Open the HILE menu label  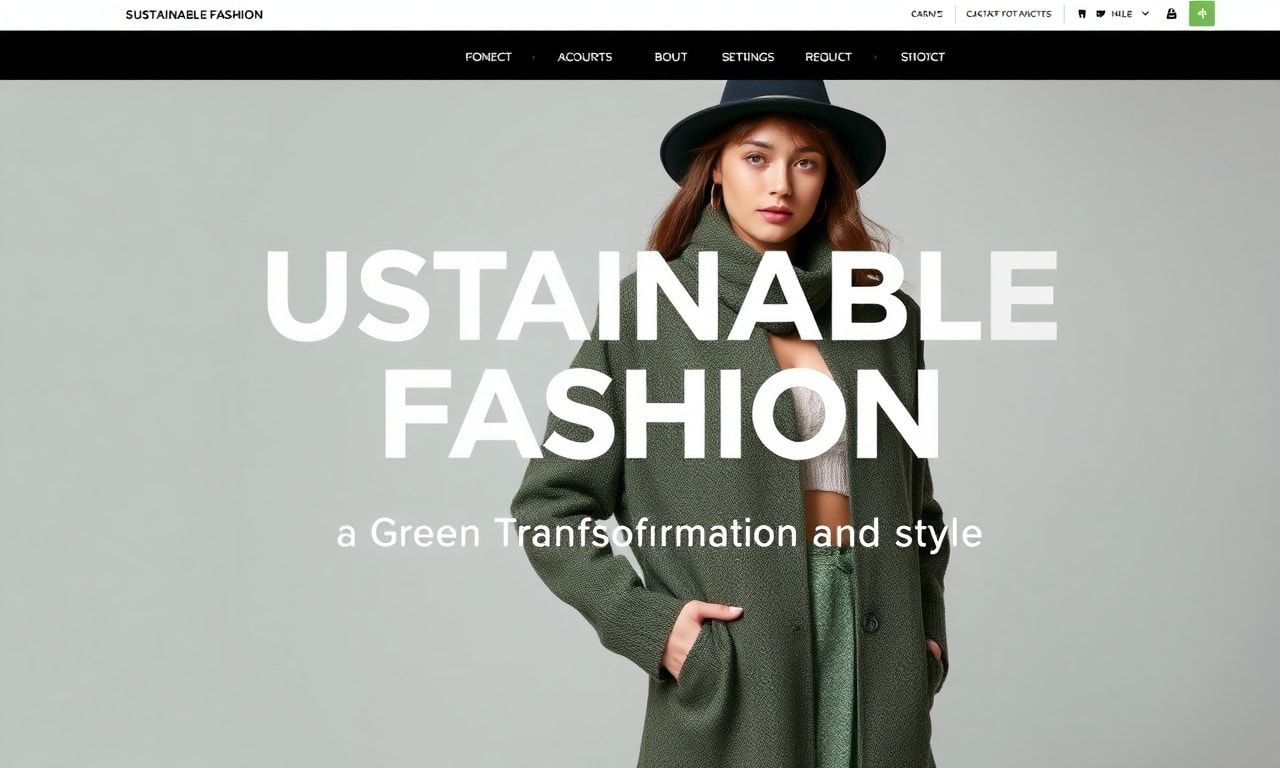(x=1121, y=14)
